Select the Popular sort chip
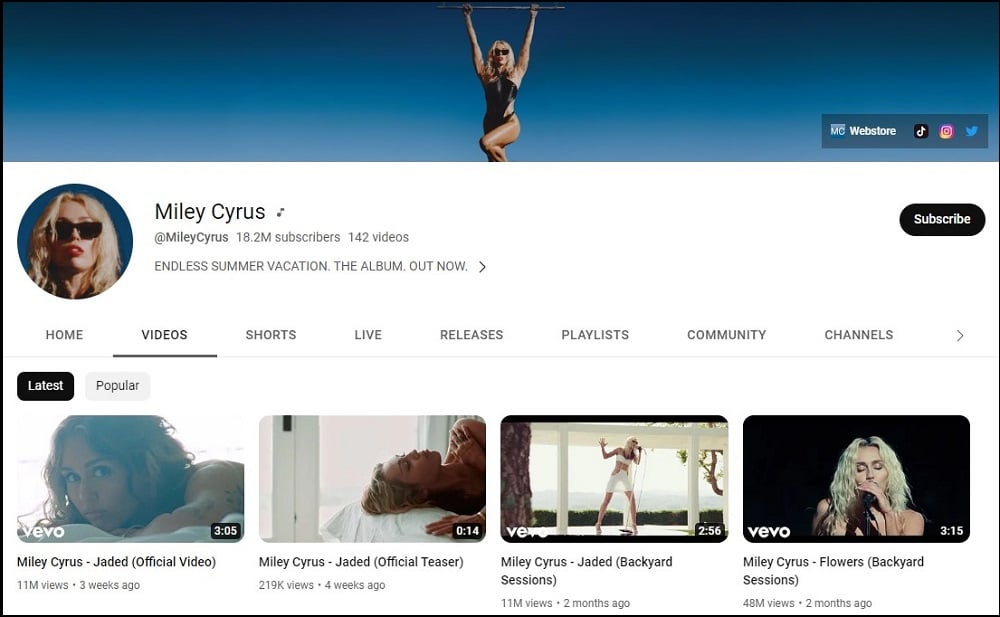1000x617 pixels. 117,386
